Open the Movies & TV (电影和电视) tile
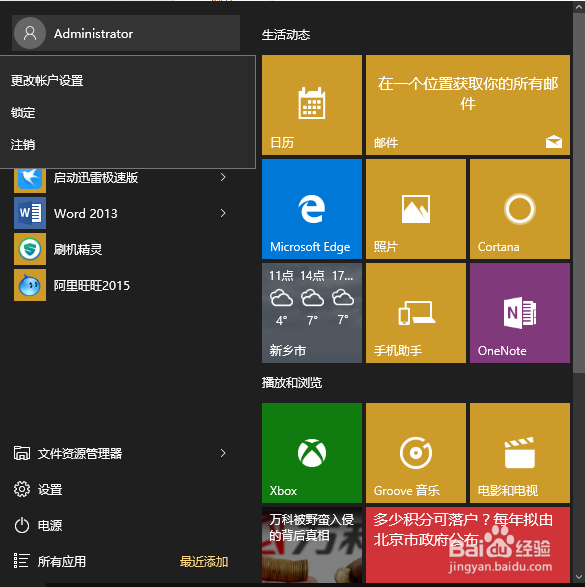The width and height of the screenshot is (585, 587). (x=520, y=453)
